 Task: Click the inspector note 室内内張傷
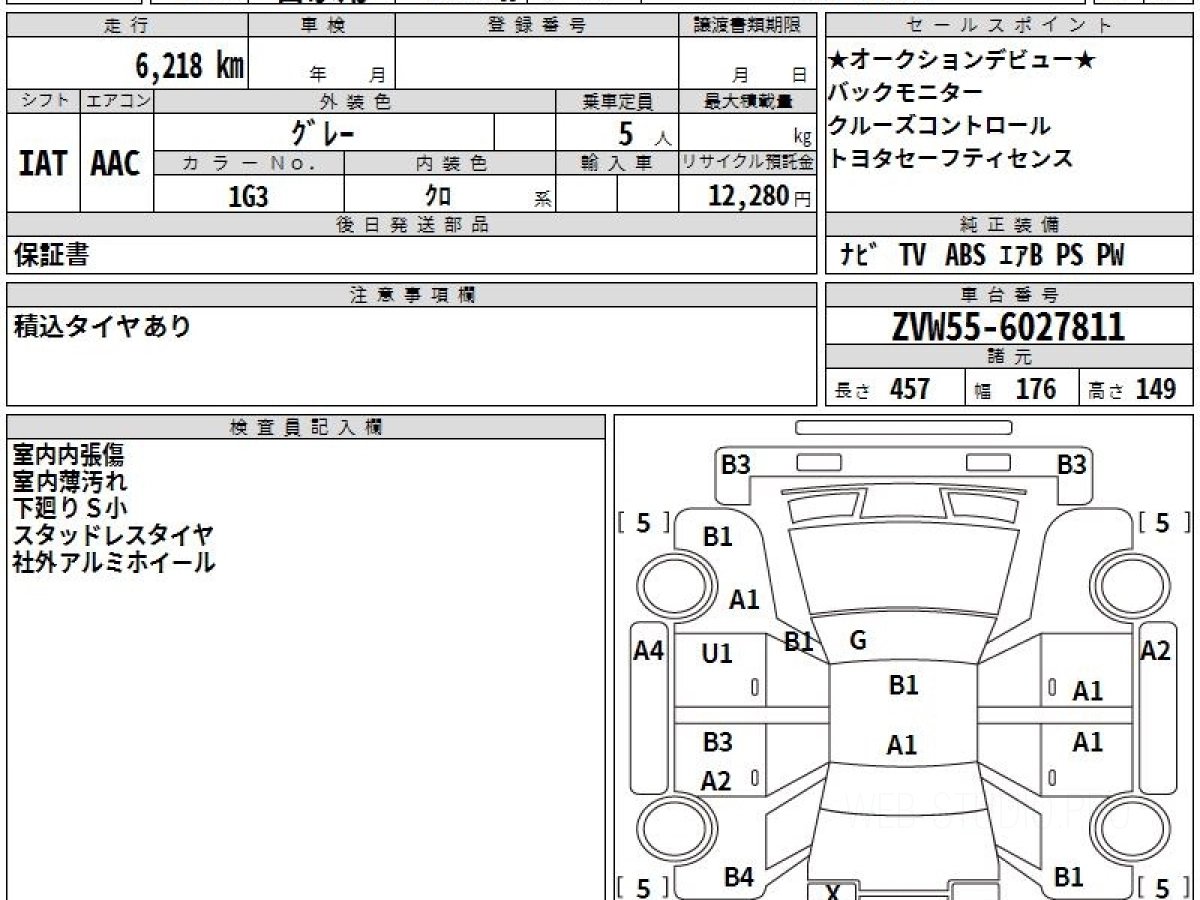pyautogui.click(x=69, y=454)
